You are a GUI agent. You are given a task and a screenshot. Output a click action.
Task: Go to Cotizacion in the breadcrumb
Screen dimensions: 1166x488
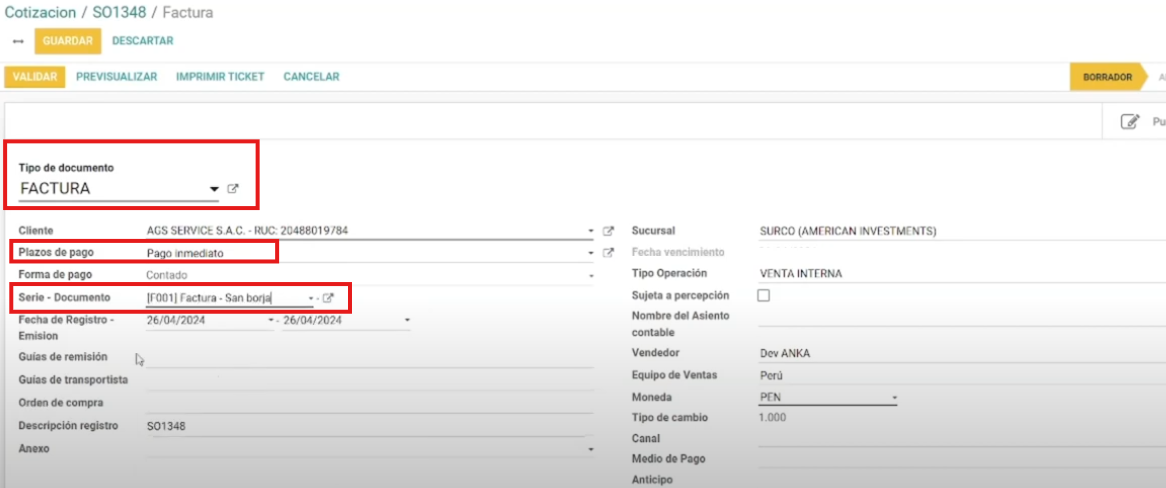click(41, 13)
